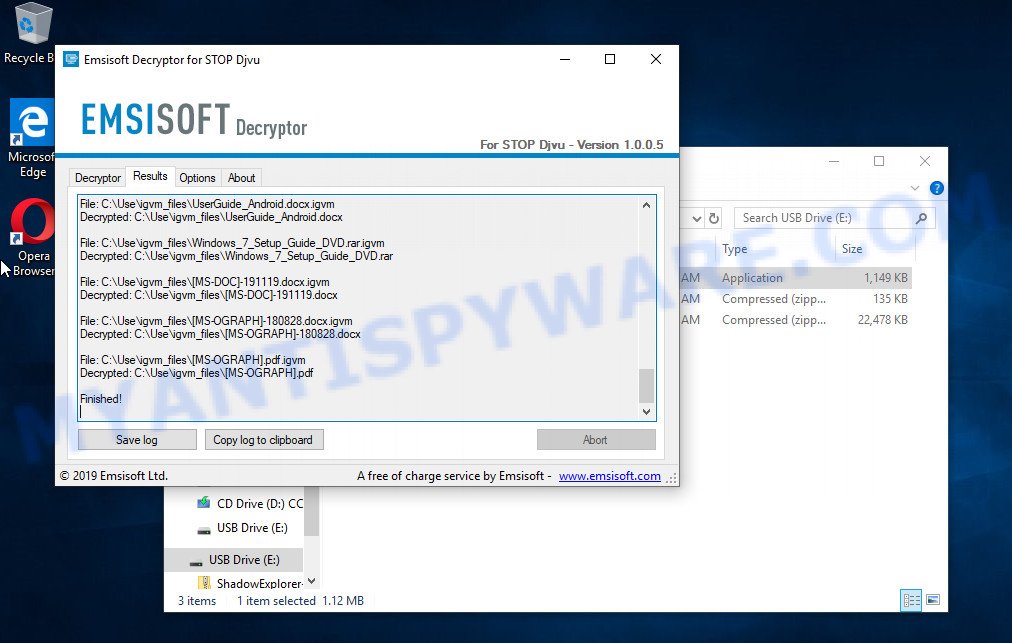Launch Opera Browser desktop shortcut
1012x643 pixels.
pos(32,238)
